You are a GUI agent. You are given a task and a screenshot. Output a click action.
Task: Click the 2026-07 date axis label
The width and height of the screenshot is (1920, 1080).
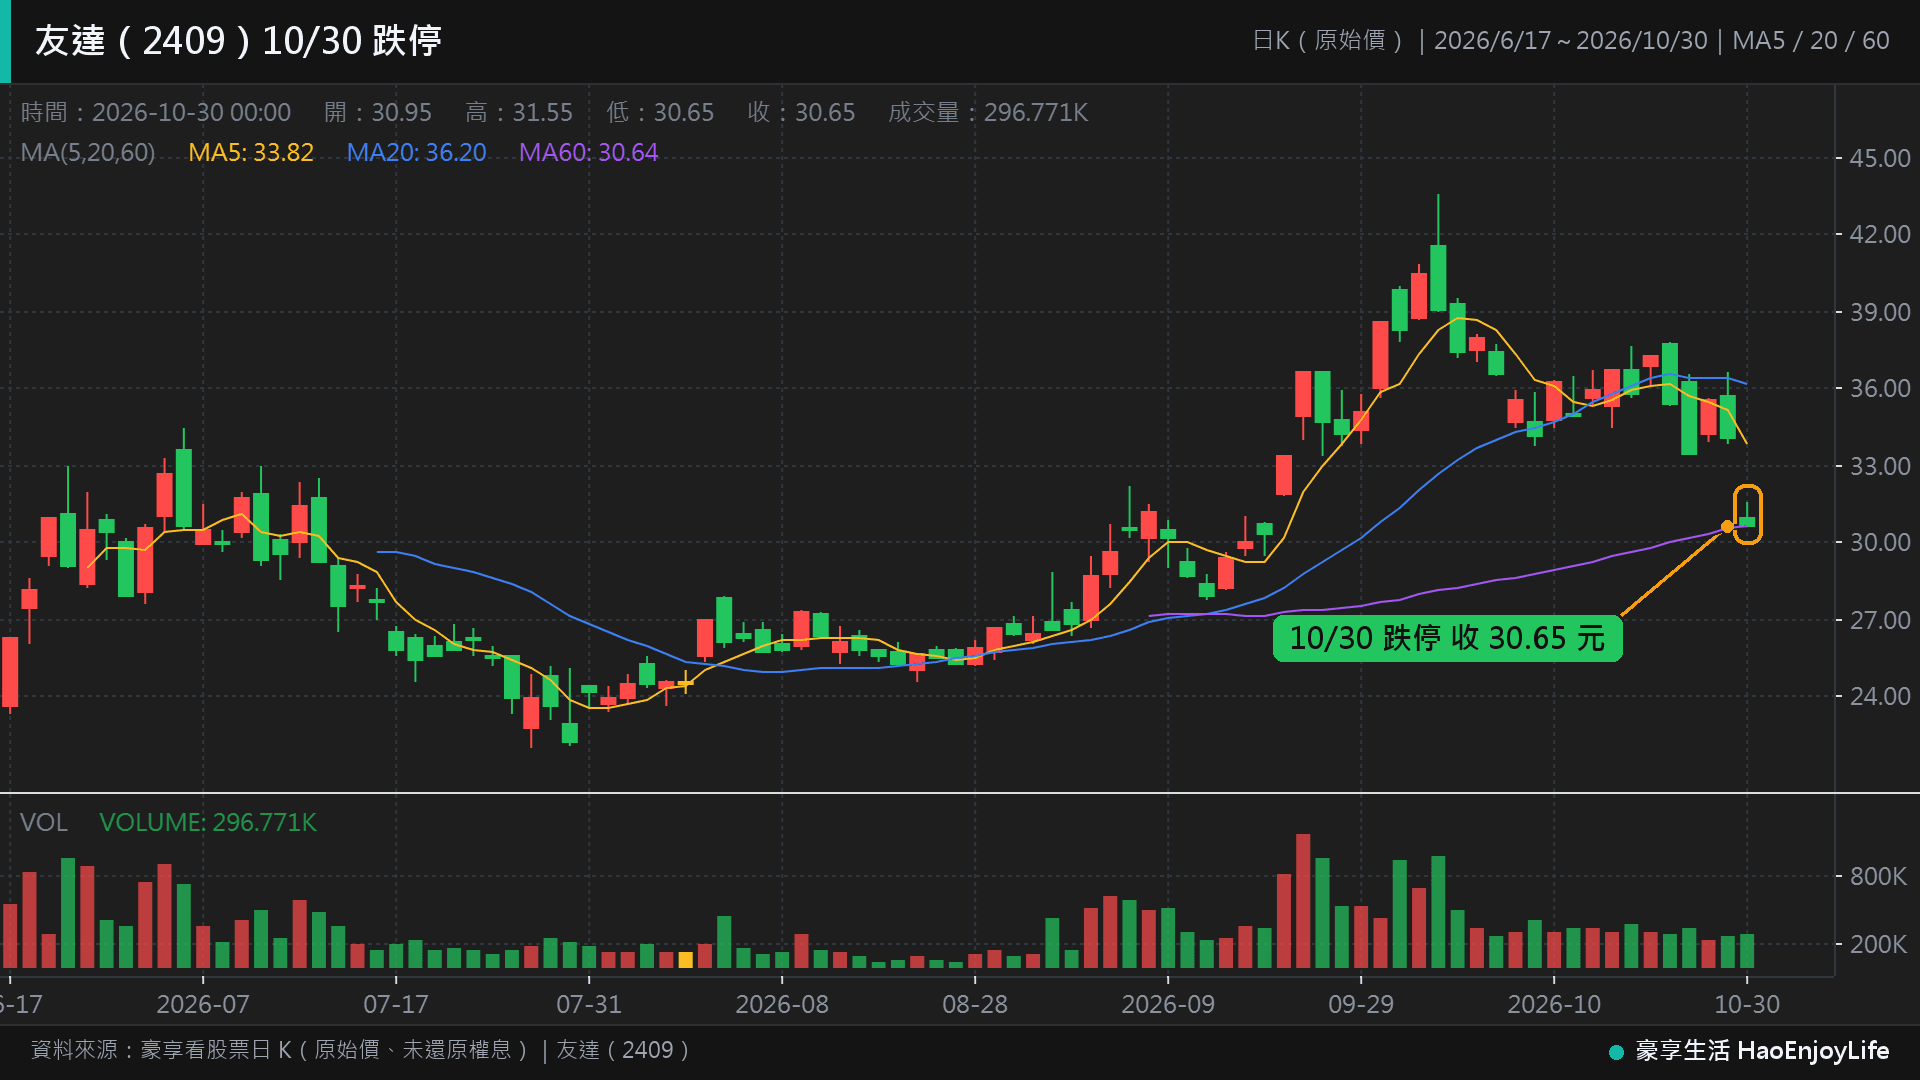(x=203, y=1004)
